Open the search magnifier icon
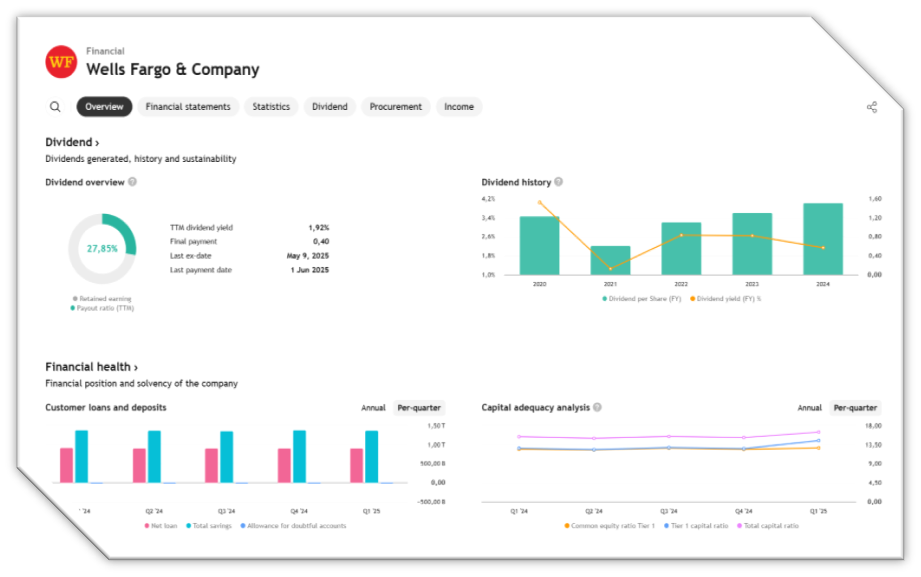 55,107
